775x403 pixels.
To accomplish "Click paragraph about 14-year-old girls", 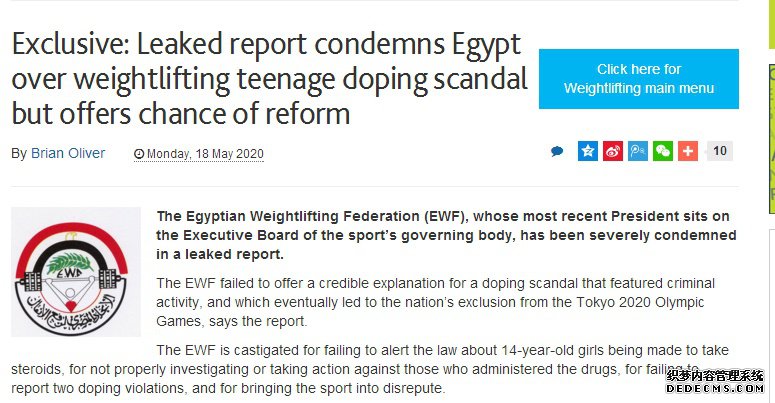I will click(x=370, y=369).
